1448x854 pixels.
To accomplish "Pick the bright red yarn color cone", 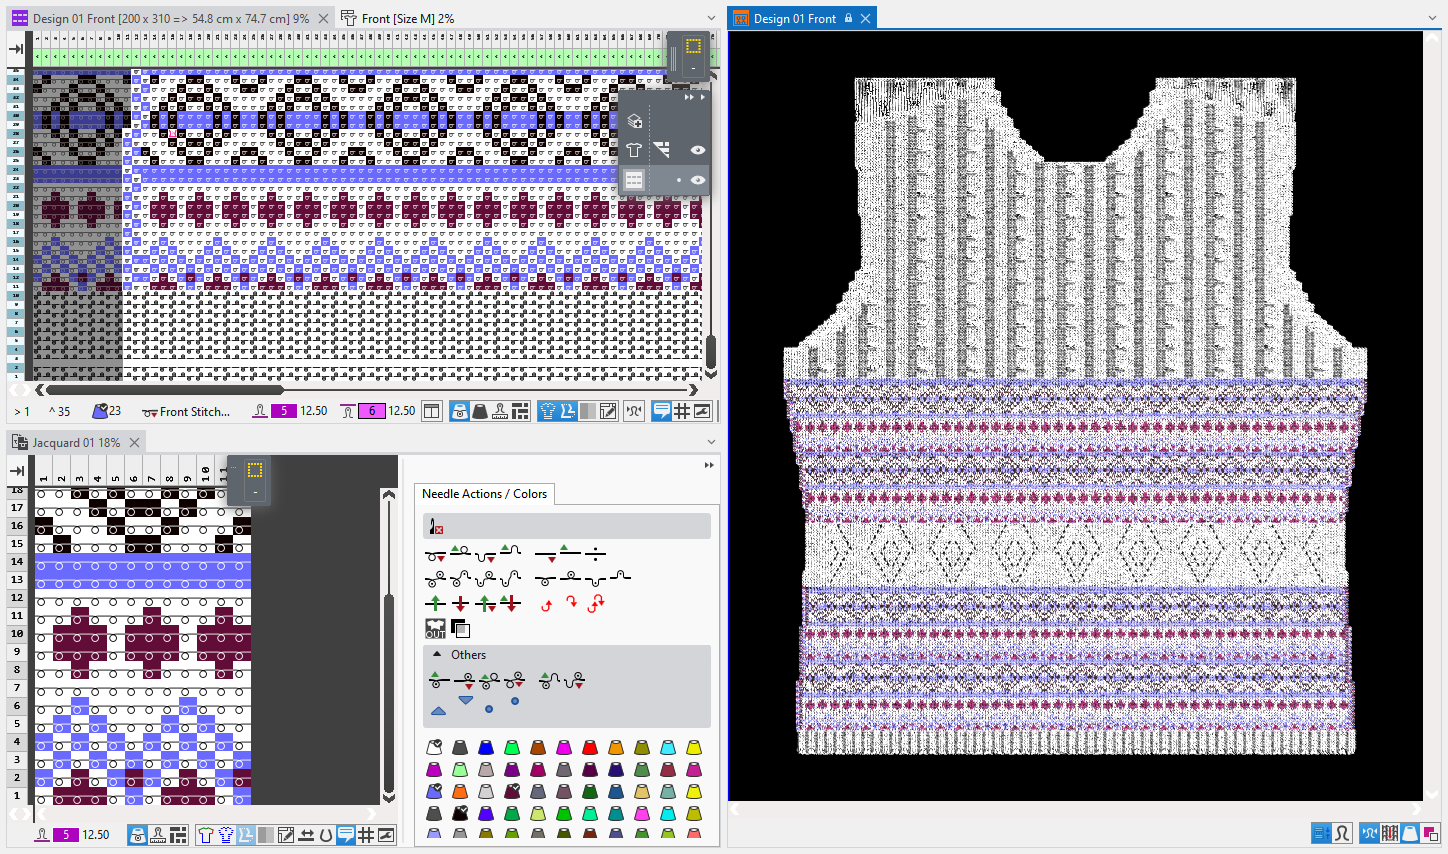I will [590, 748].
